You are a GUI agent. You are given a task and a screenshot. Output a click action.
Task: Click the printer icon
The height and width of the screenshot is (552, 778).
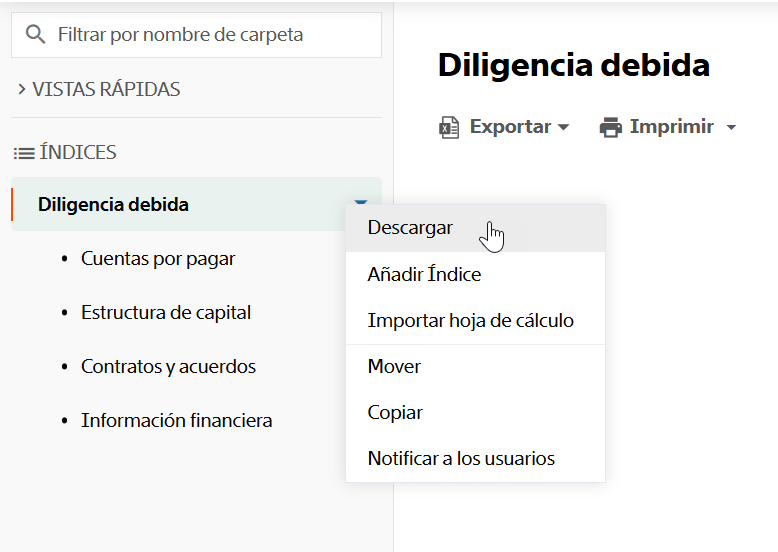tap(611, 127)
